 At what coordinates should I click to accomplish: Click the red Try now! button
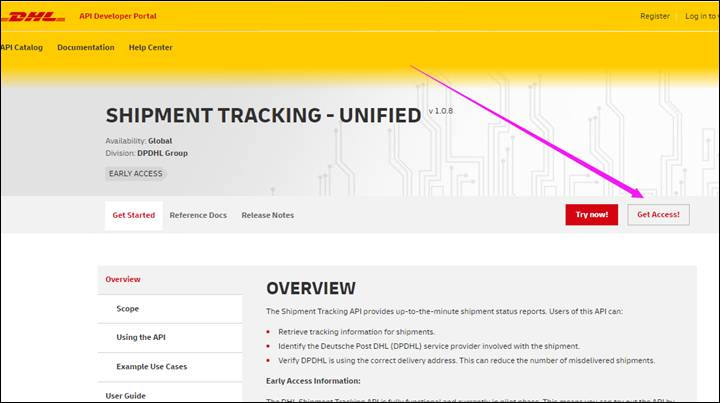(591, 214)
